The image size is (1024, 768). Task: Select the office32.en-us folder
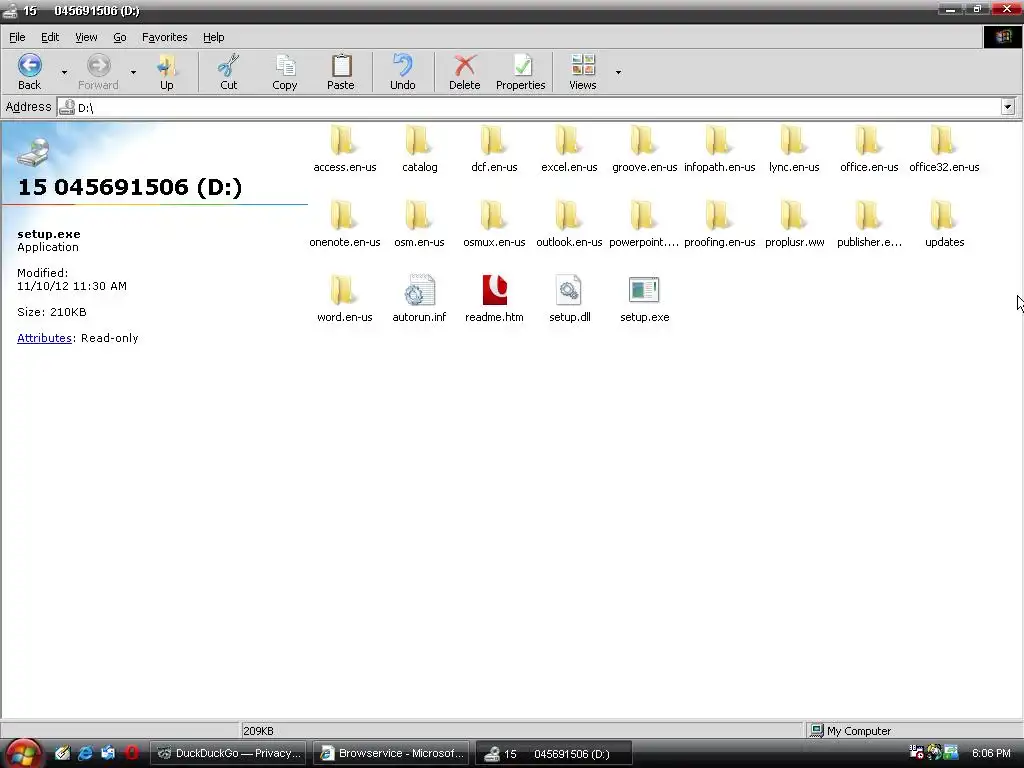coord(944,149)
